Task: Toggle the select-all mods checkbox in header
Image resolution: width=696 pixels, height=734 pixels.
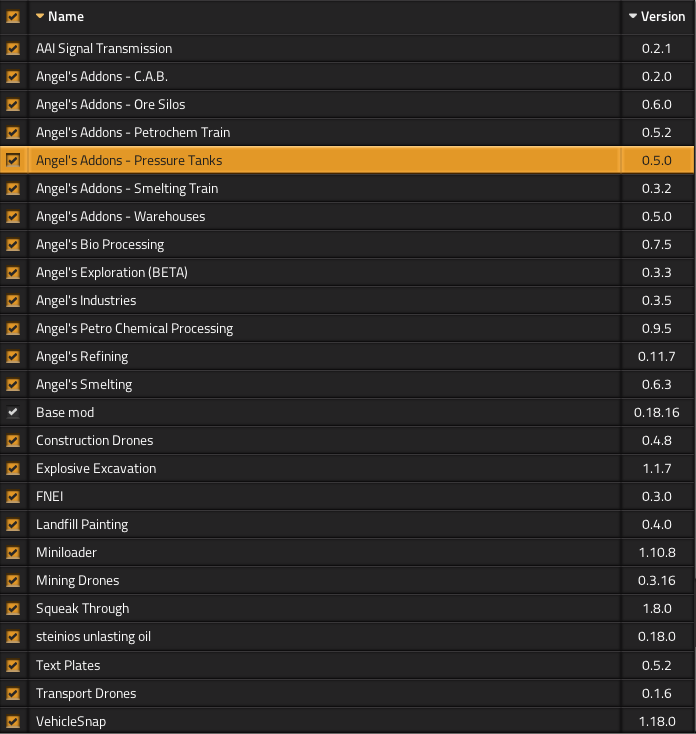Action: pos(13,16)
